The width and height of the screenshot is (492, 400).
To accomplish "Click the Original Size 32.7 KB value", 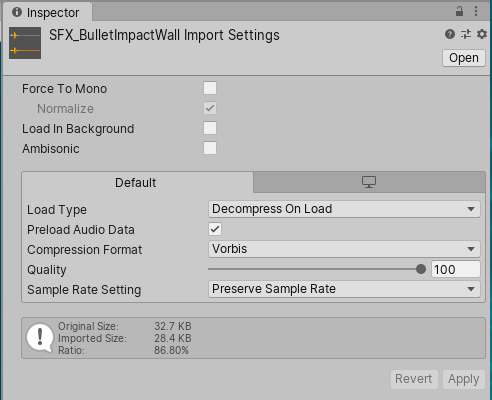I will pyautogui.click(x=173, y=326).
